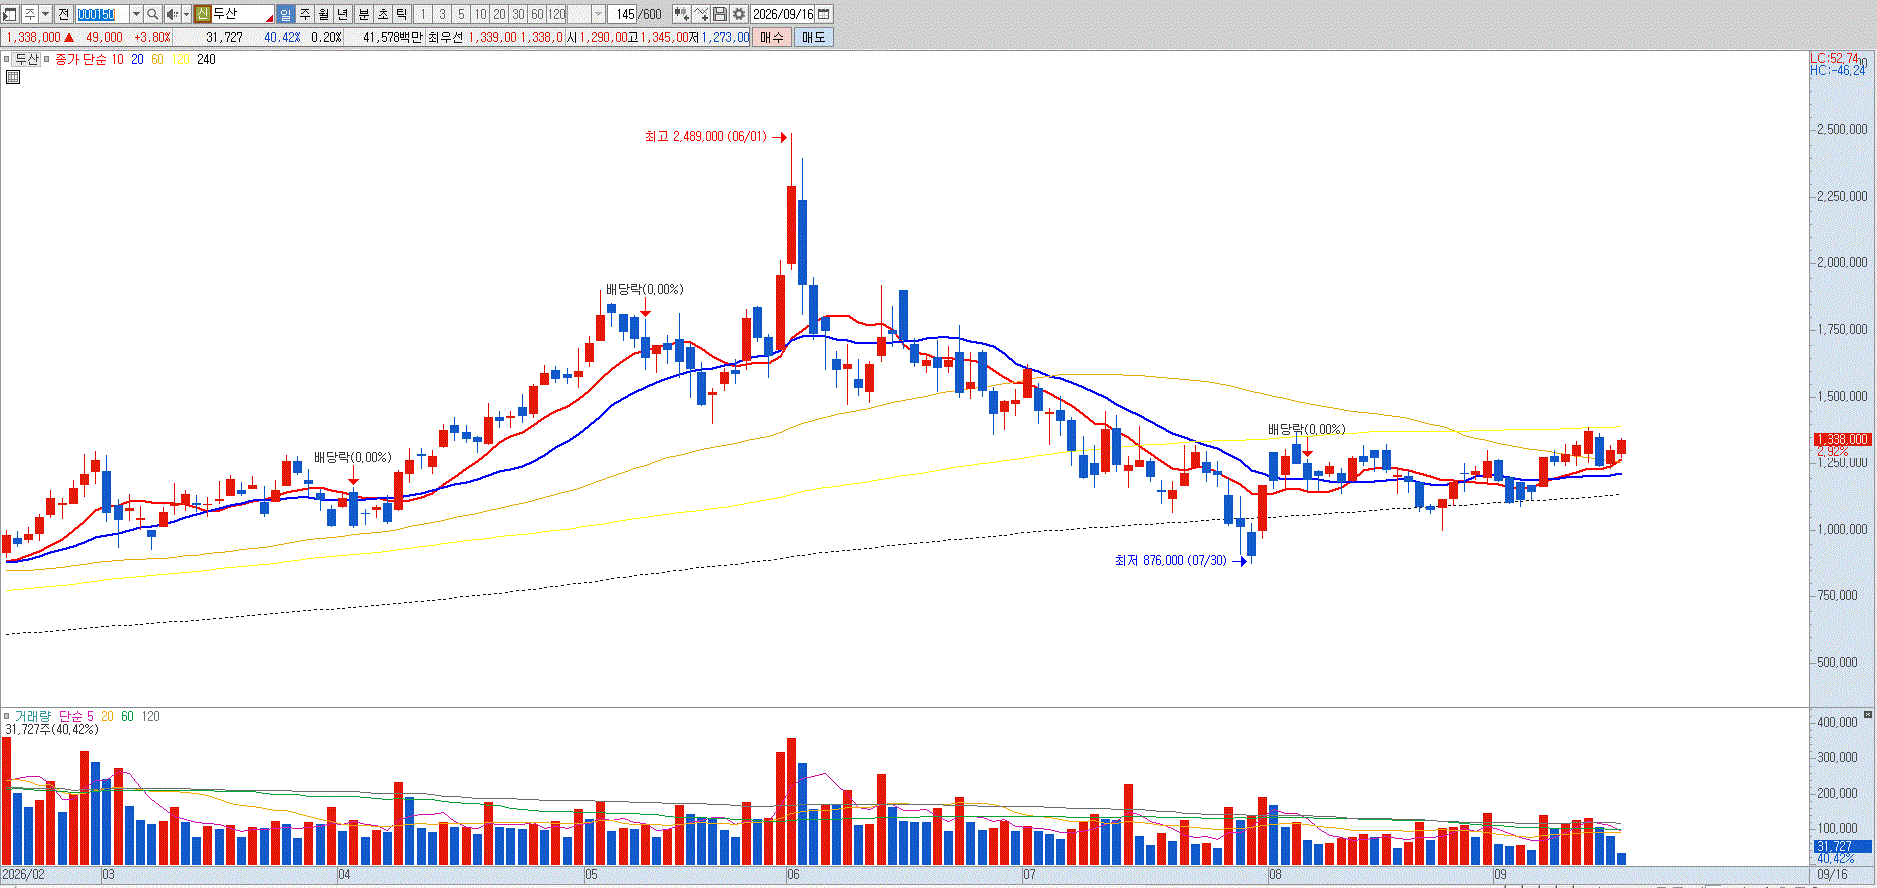Select the 30 interval preset button
This screenshot has height=888, width=1877.
(518, 14)
